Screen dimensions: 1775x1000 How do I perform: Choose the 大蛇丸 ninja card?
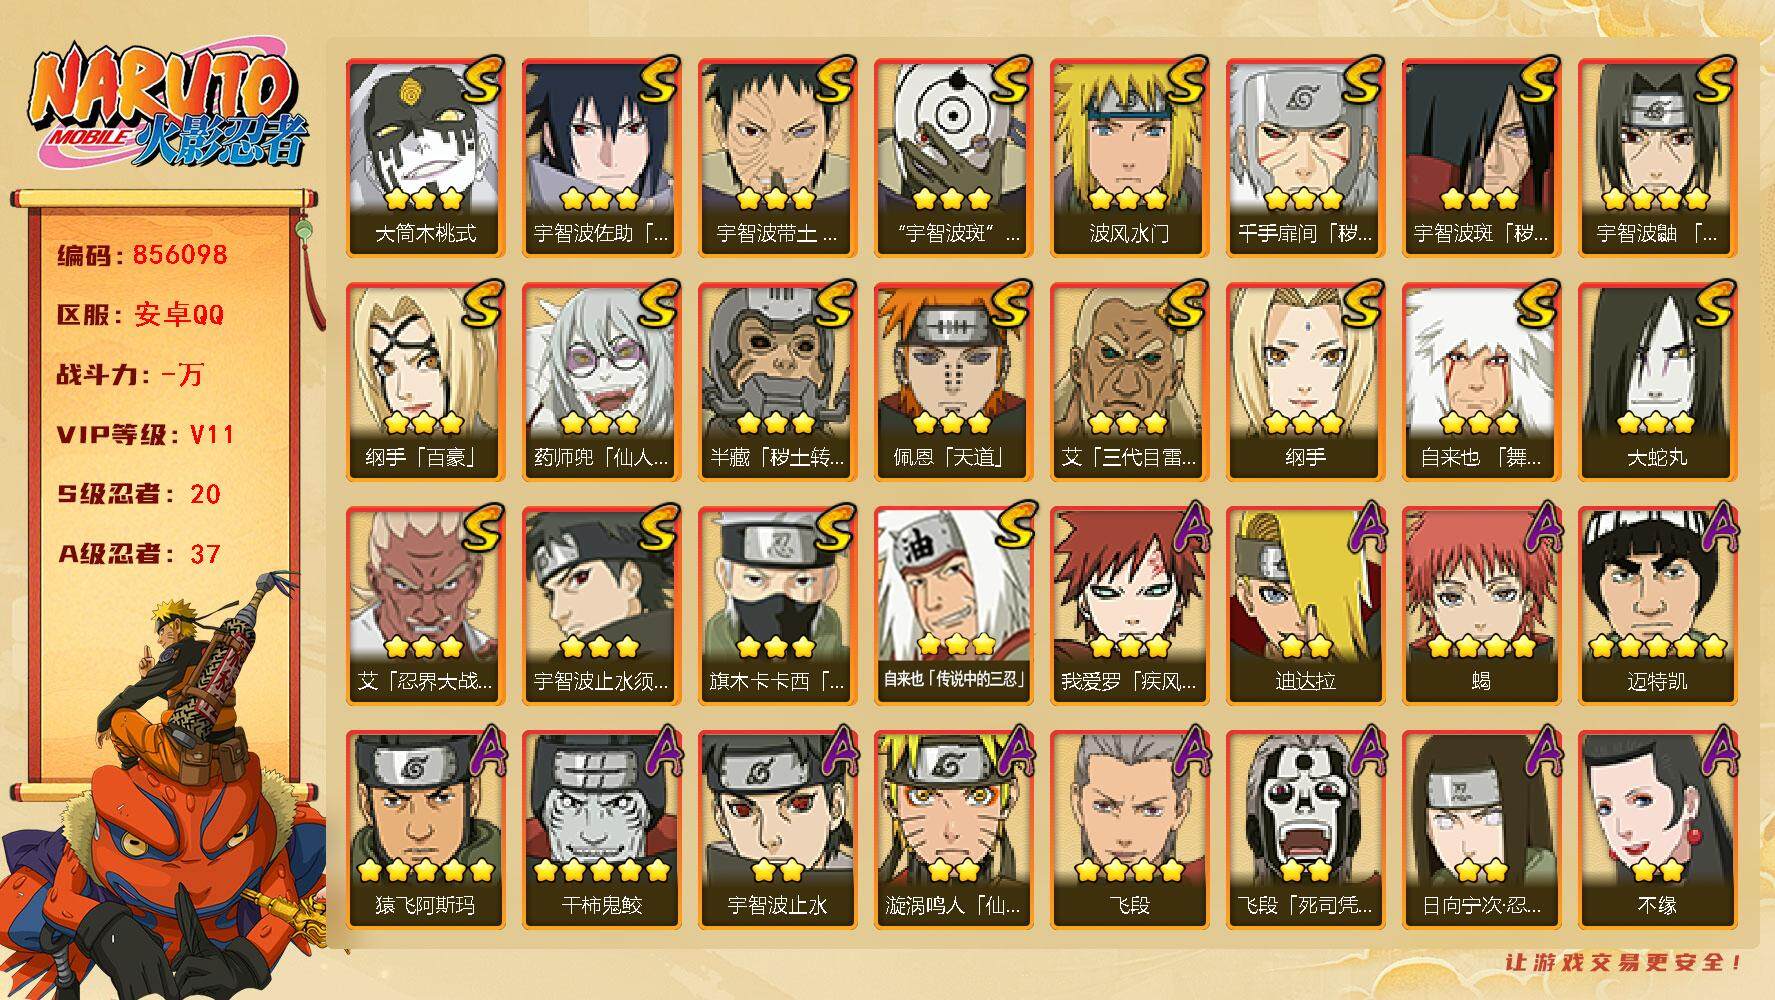click(1657, 382)
